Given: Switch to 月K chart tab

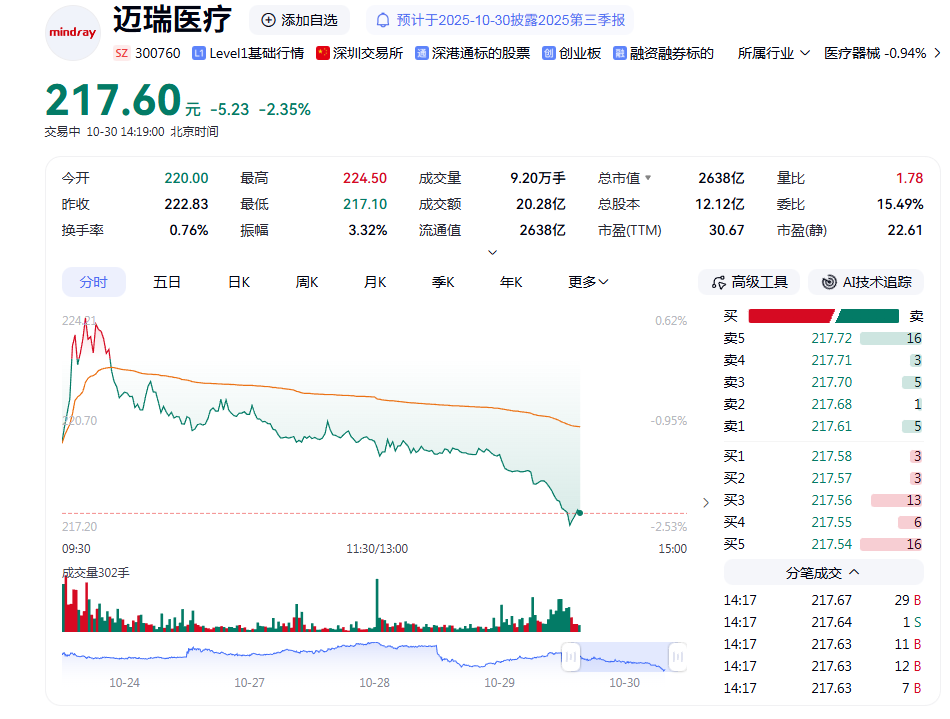Looking at the screenshot, I should click(x=374, y=282).
